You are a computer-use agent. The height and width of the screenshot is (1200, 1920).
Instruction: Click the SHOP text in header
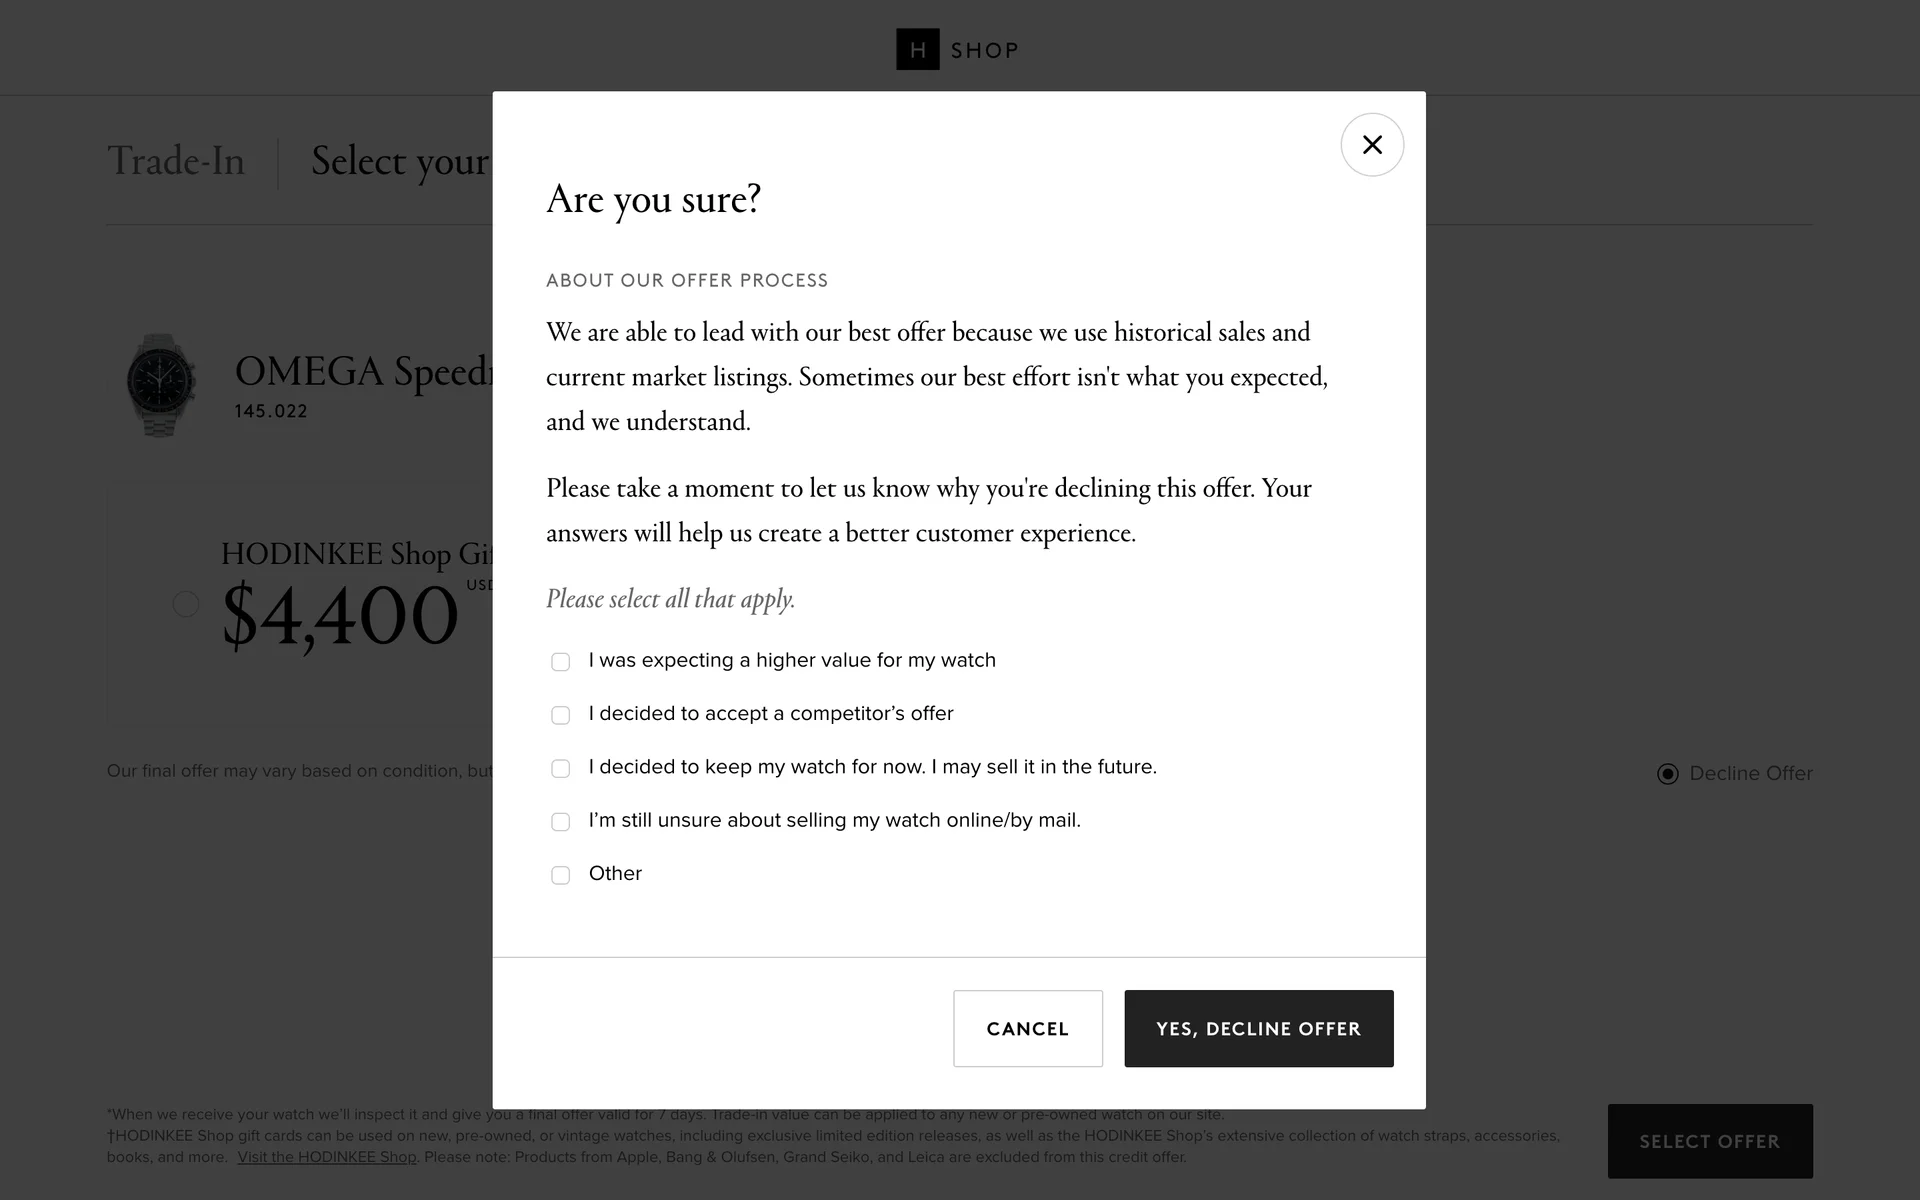click(984, 51)
